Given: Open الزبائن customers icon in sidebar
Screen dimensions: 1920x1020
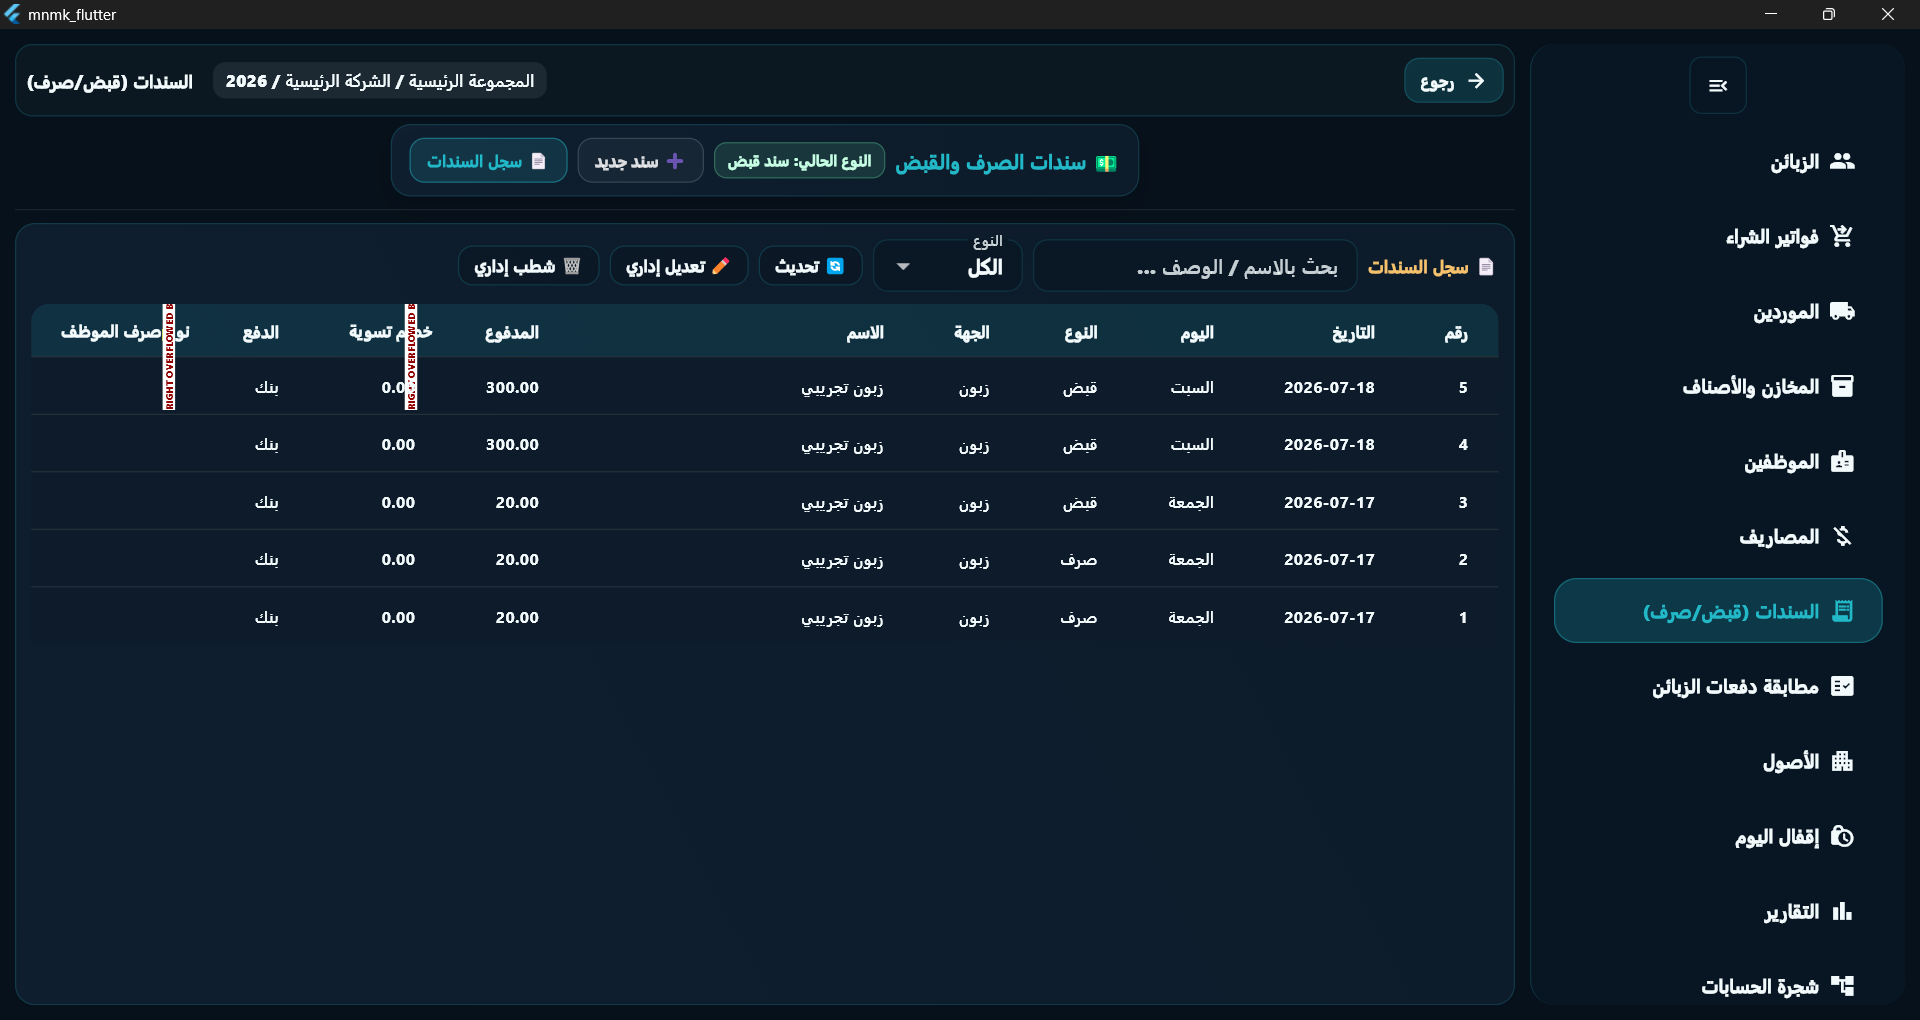Looking at the screenshot, I should click(1842, 161).
